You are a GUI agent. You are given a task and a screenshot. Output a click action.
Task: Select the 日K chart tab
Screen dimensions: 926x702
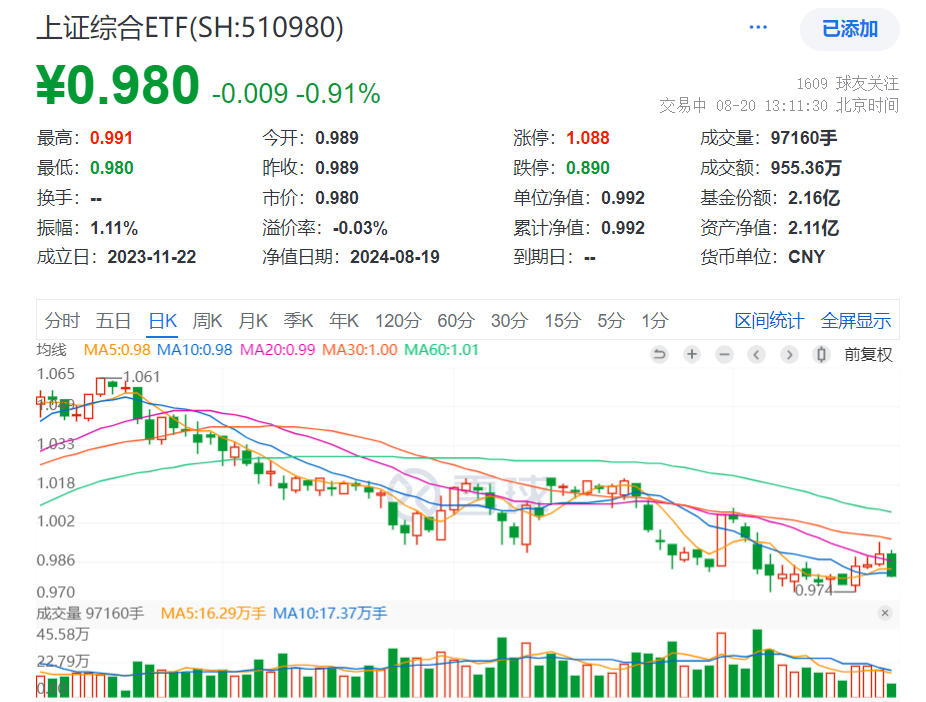pos(162,321)
